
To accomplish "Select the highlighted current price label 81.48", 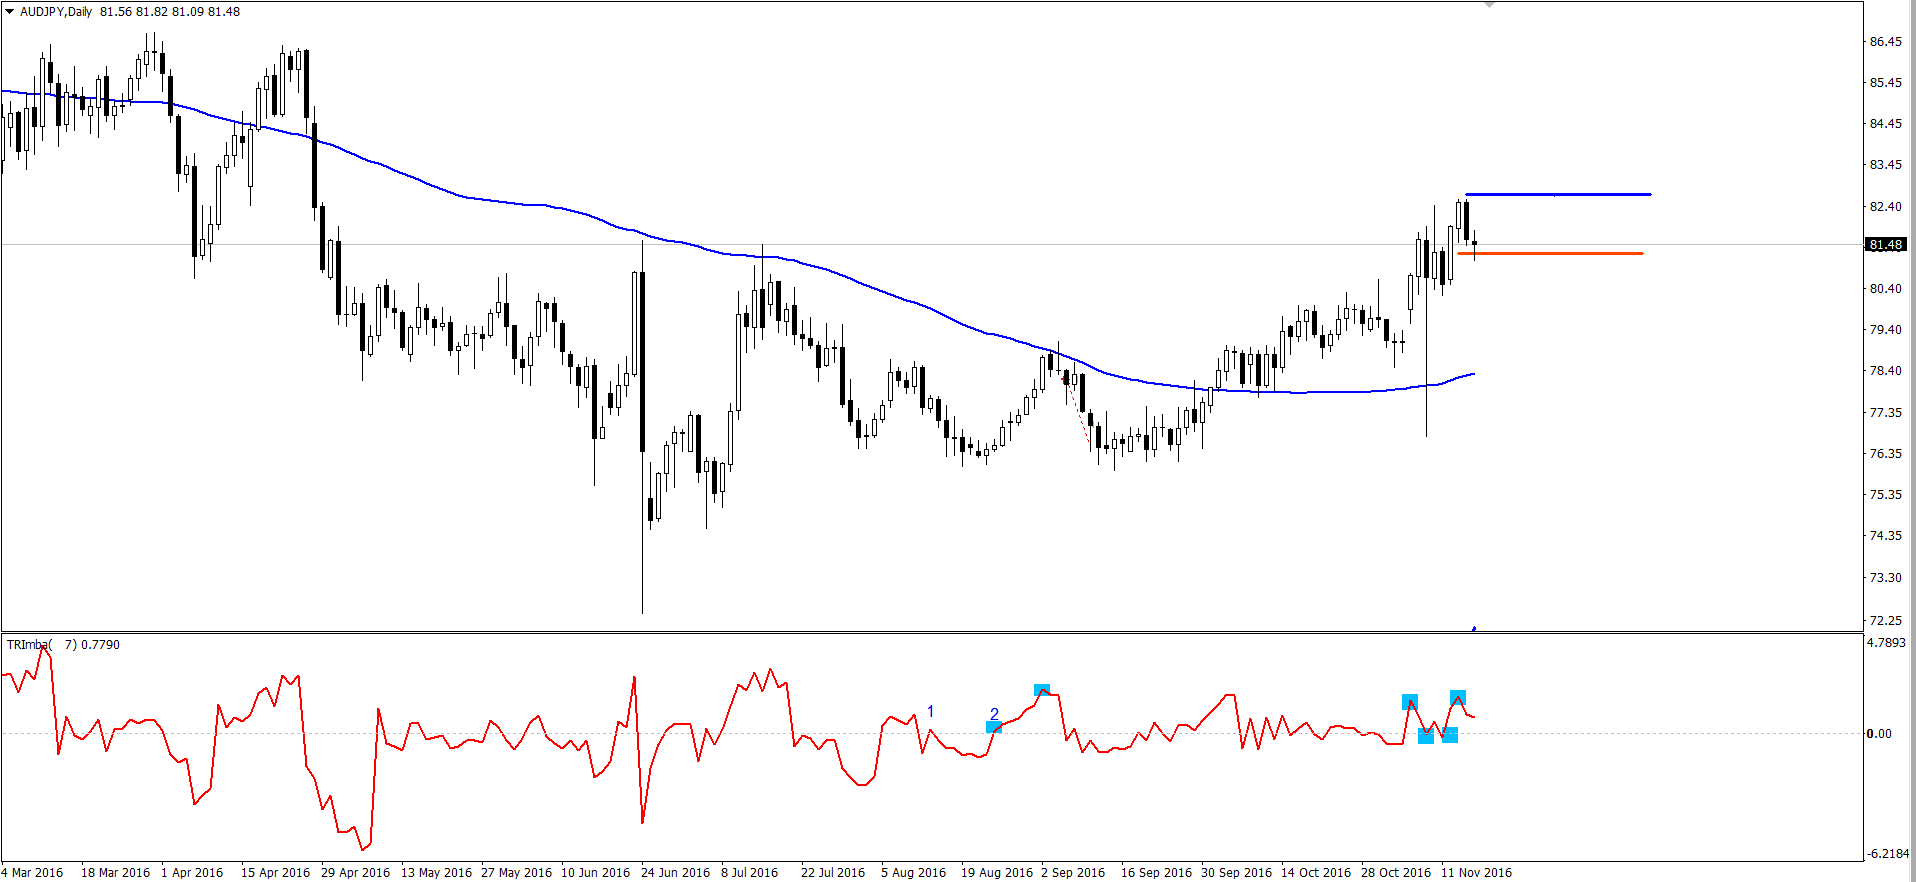I will click(1886, 244).
